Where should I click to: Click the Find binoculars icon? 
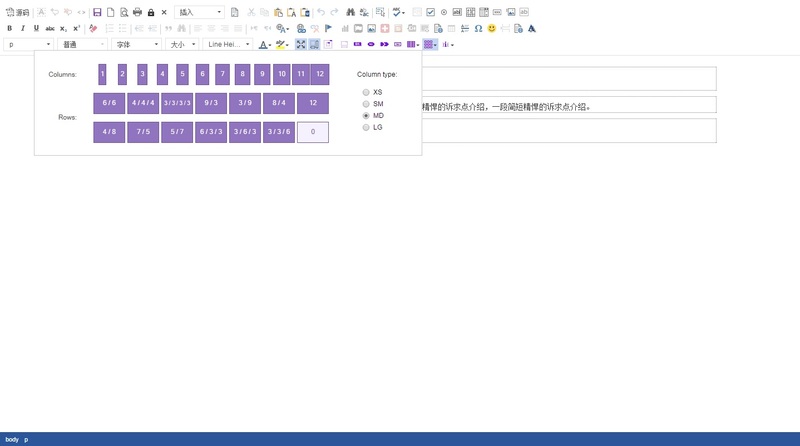pos(362,12)
